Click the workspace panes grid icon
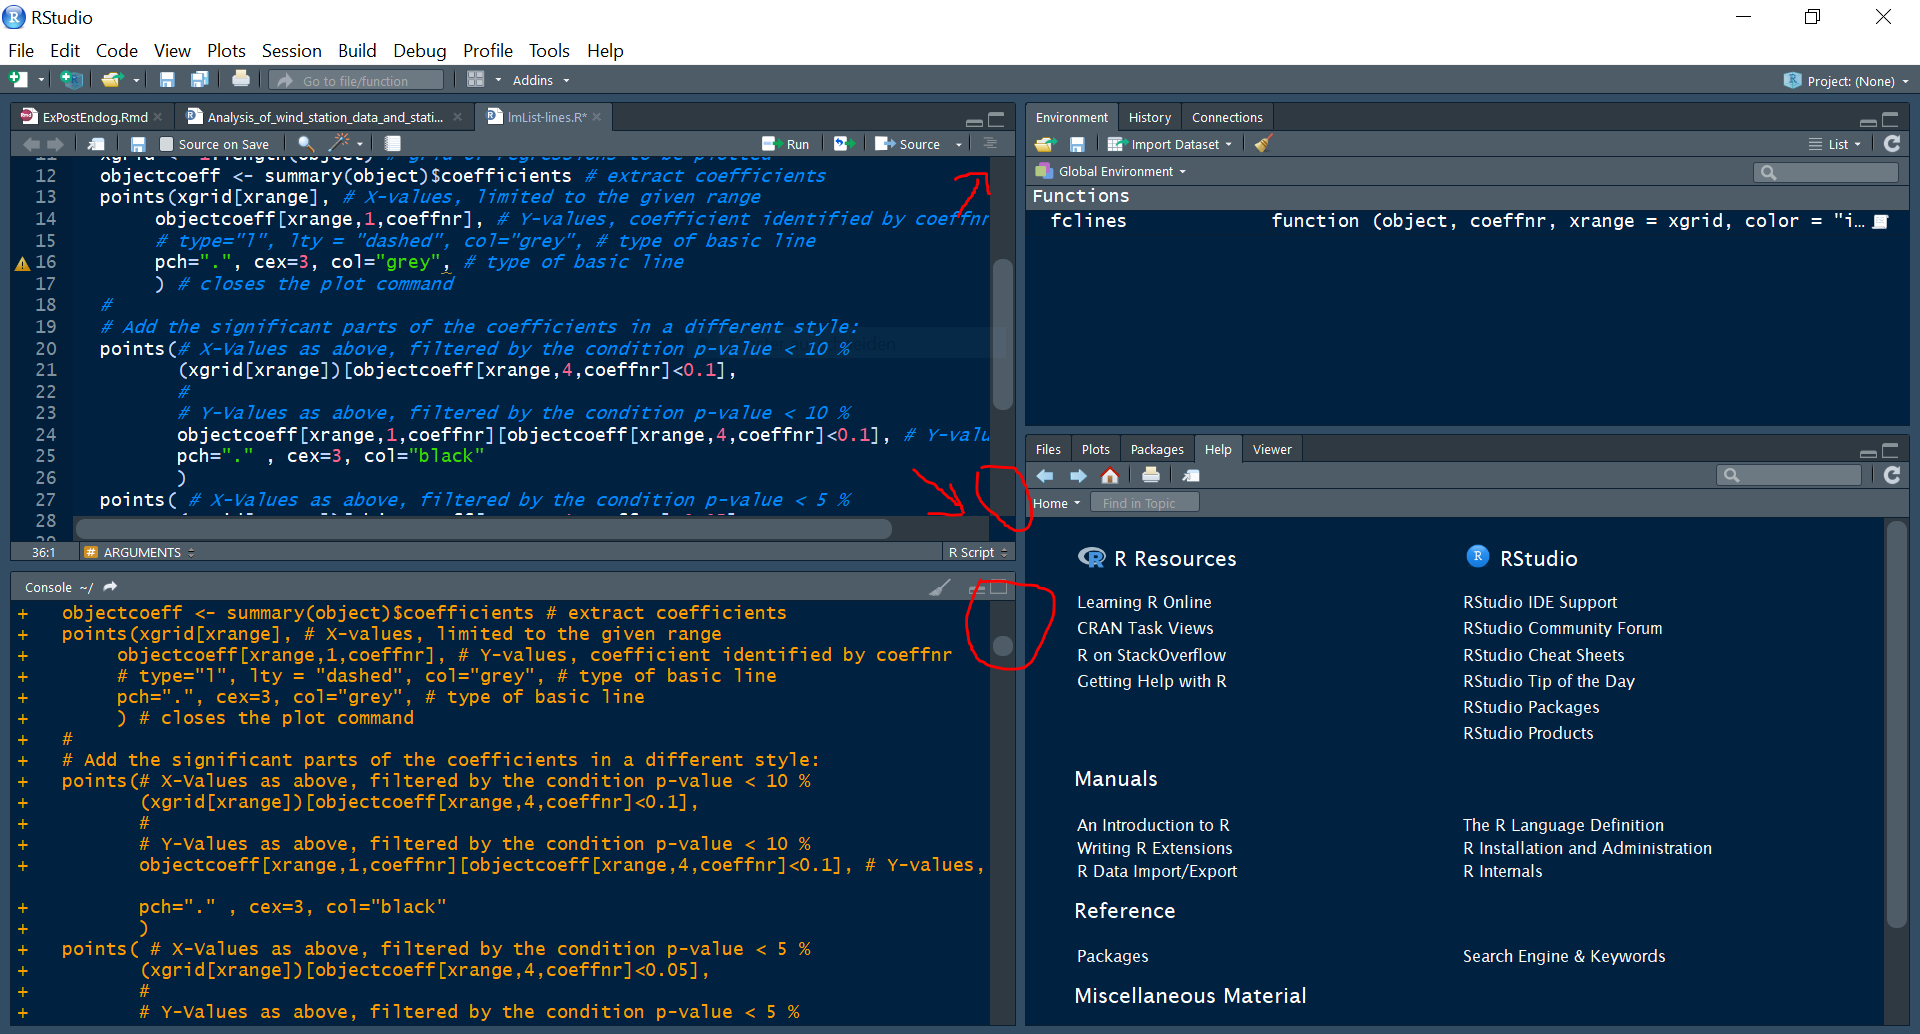The image size is (1920, 1034). (476, 80)
